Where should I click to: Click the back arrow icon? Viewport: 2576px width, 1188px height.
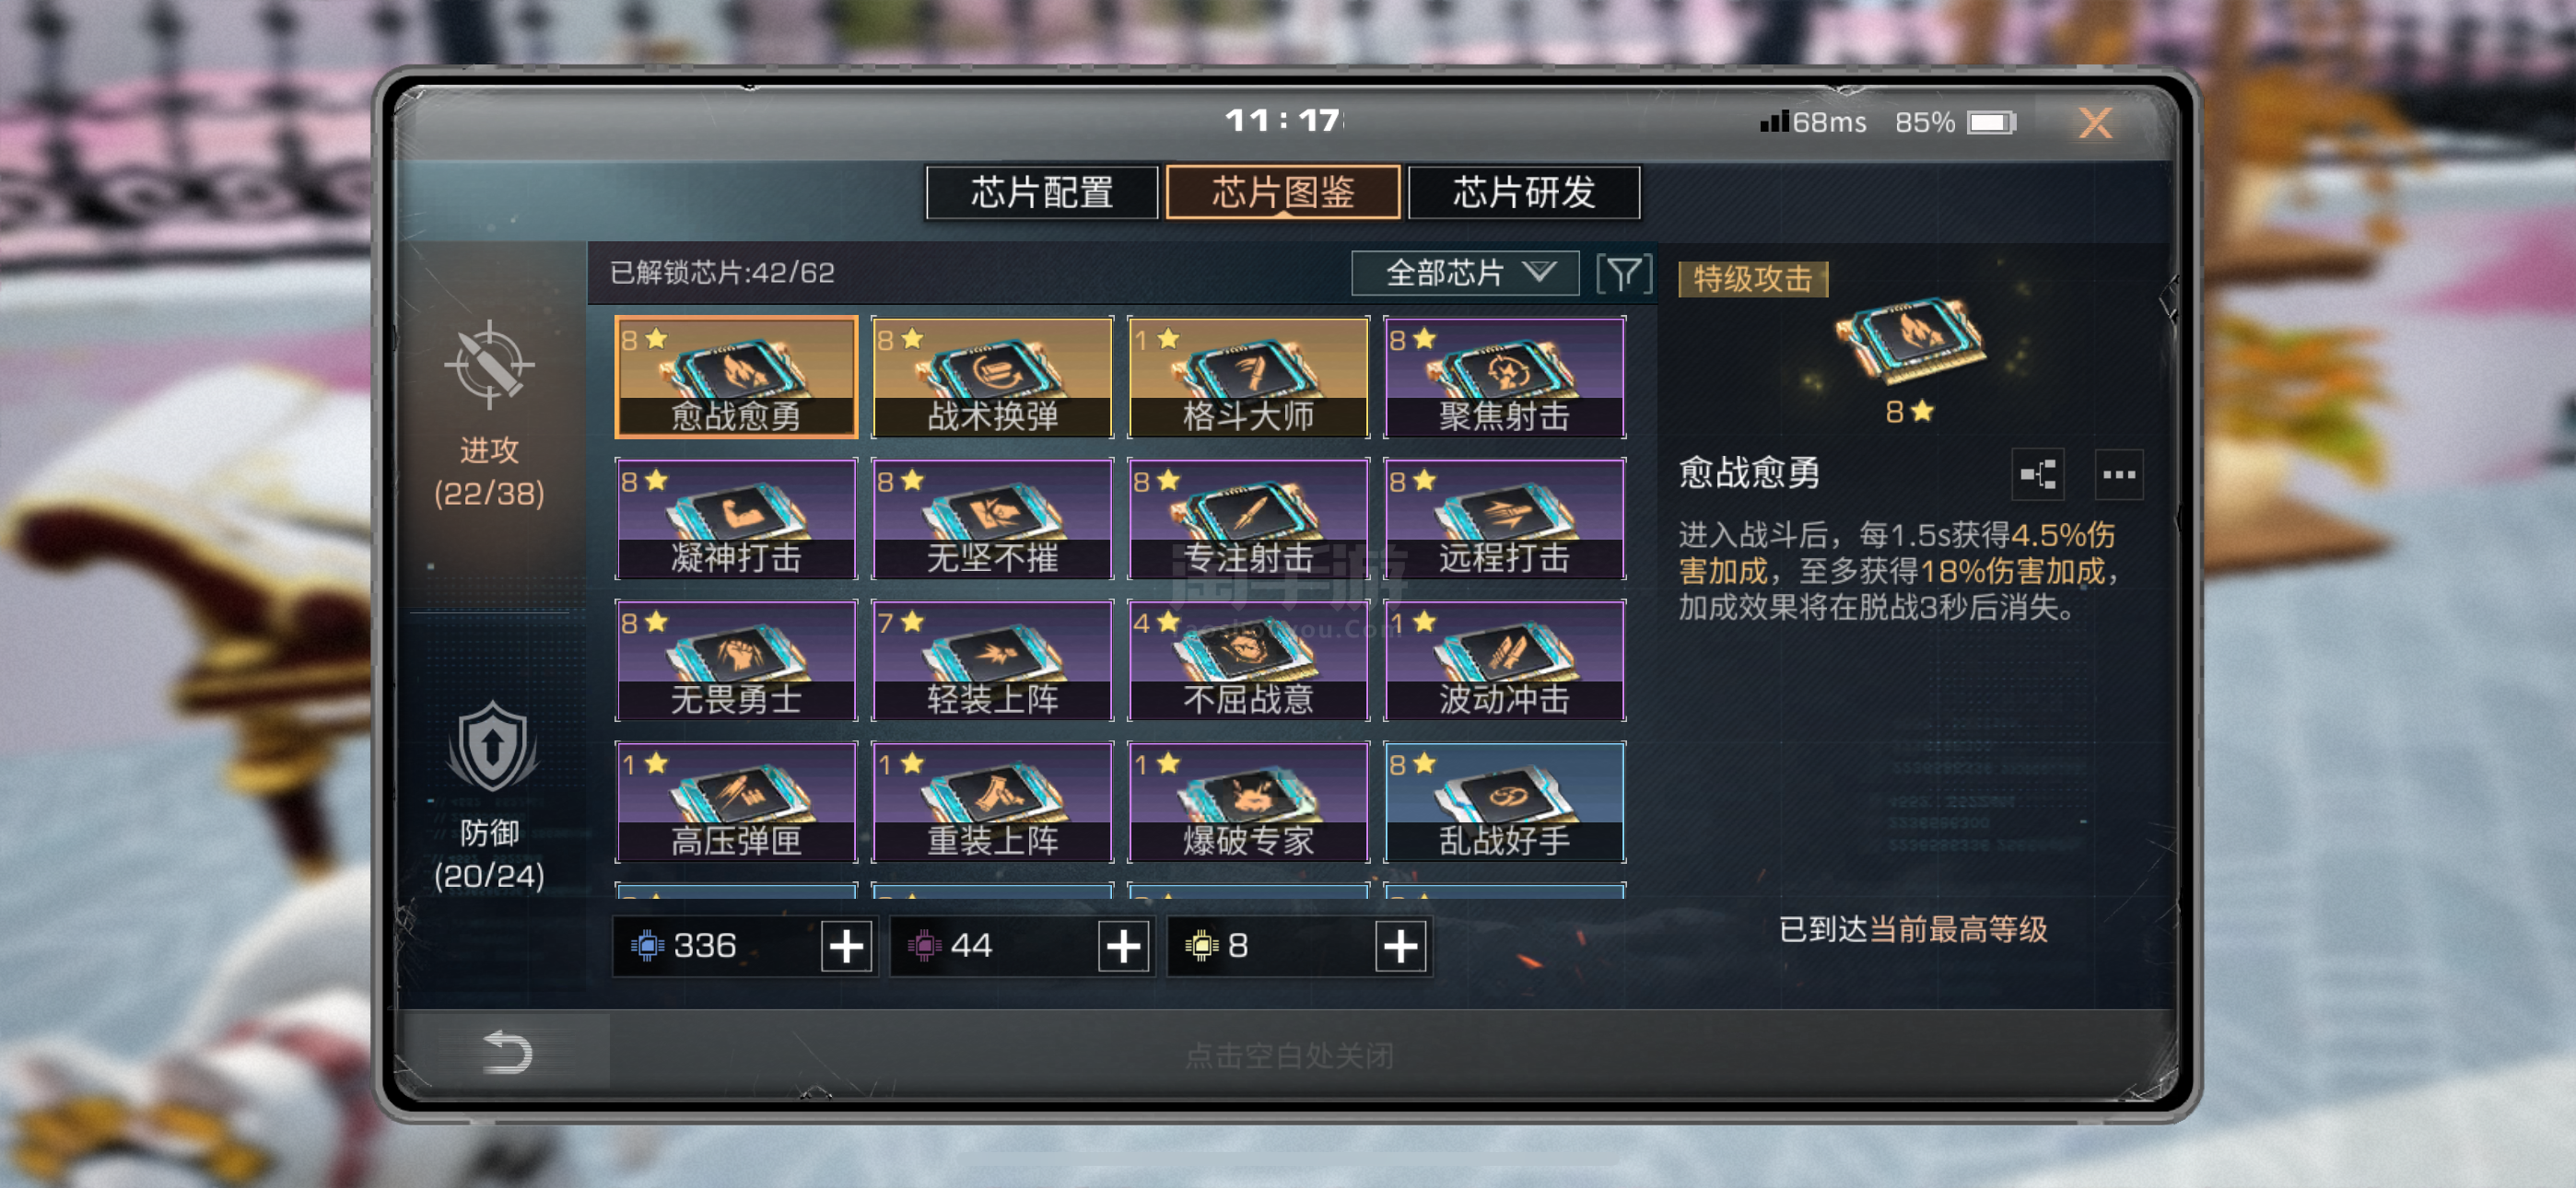pyautogui.click(x=507, y=1052)
